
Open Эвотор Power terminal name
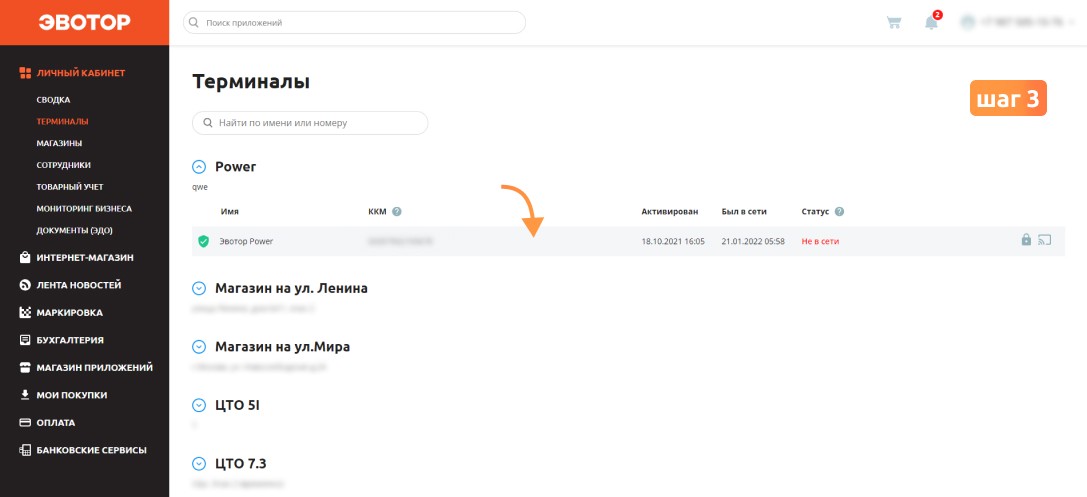point(246,241)
